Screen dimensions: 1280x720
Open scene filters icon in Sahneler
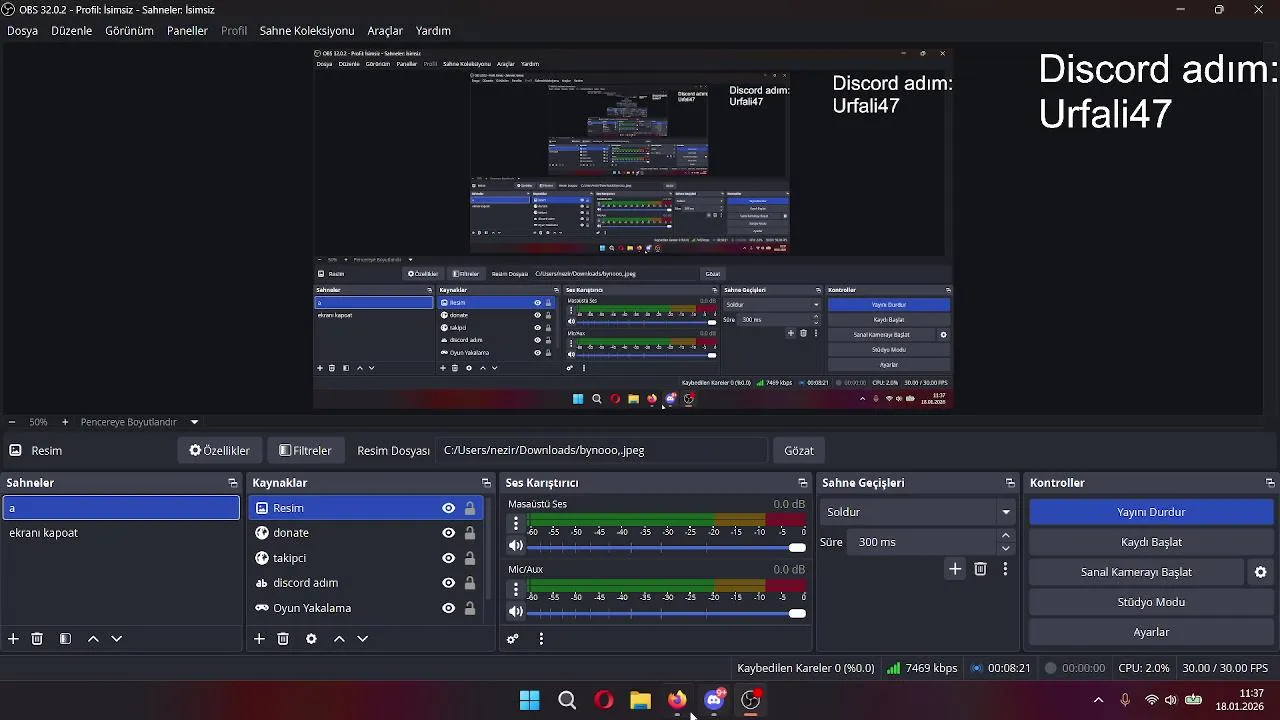(x=65, y=639)
